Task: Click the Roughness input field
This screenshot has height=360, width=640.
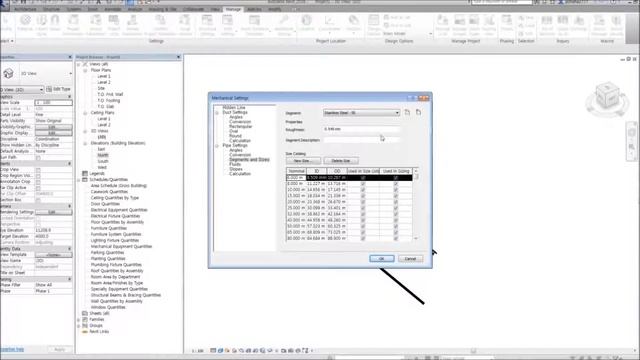Action: click(x=362, y=129)
